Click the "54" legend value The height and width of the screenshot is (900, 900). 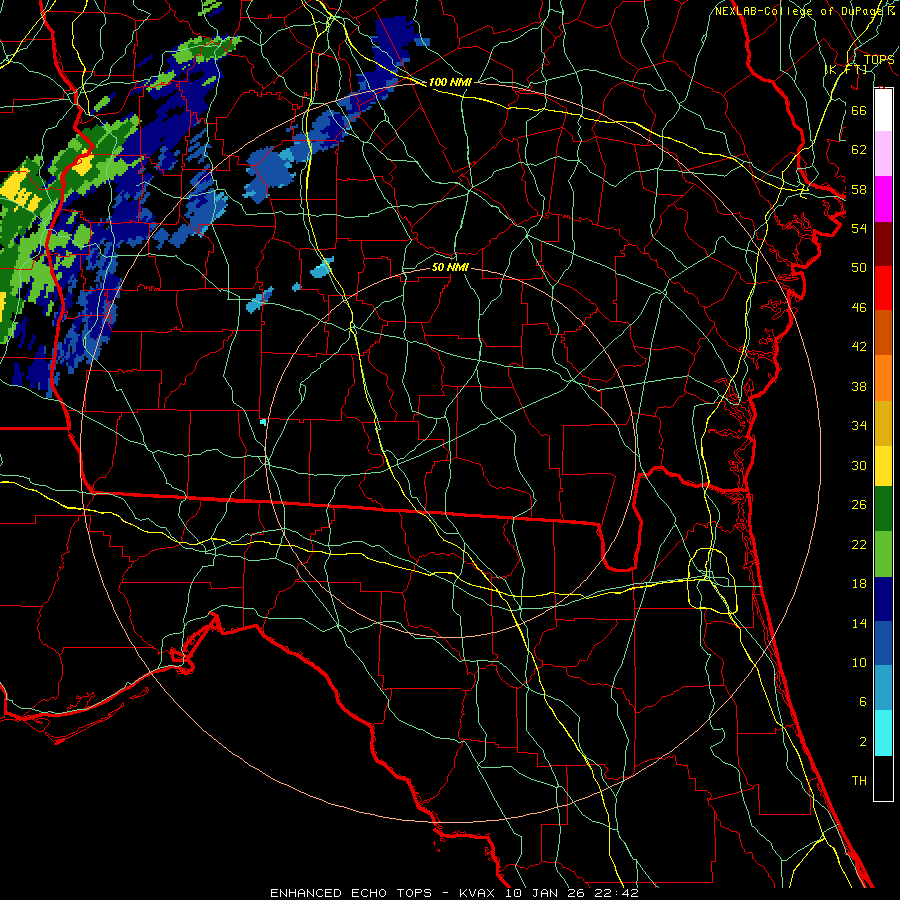[x=859, y=228]
